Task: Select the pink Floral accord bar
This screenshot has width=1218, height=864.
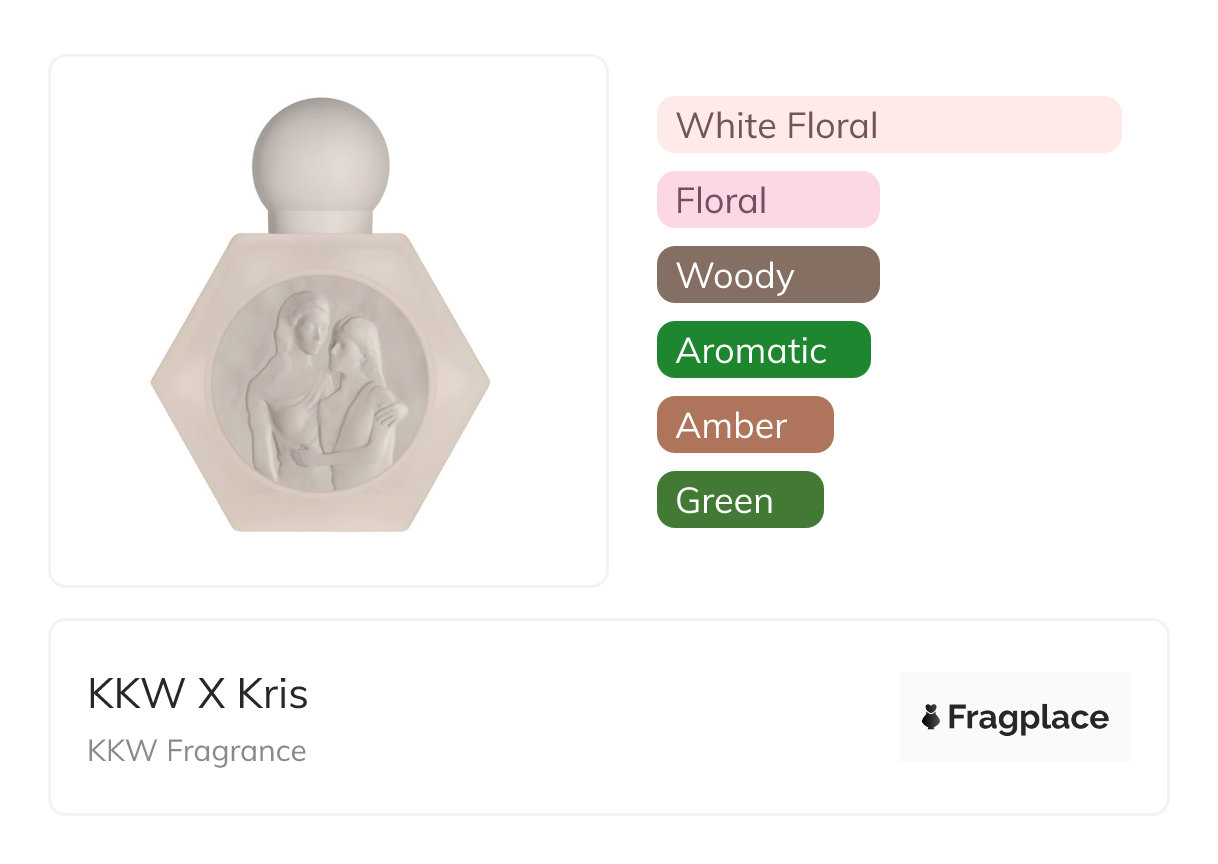Action: coord(767,200)
